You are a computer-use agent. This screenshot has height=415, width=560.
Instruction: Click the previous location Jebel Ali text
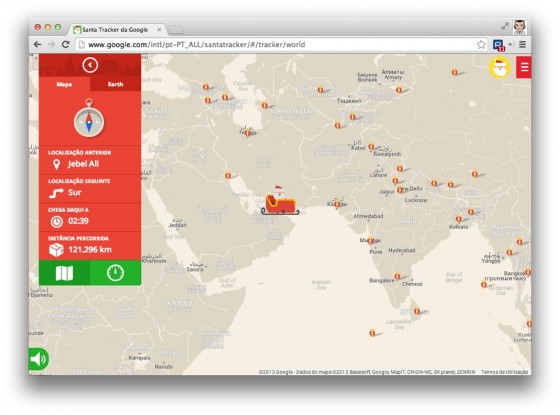[83, 164]
